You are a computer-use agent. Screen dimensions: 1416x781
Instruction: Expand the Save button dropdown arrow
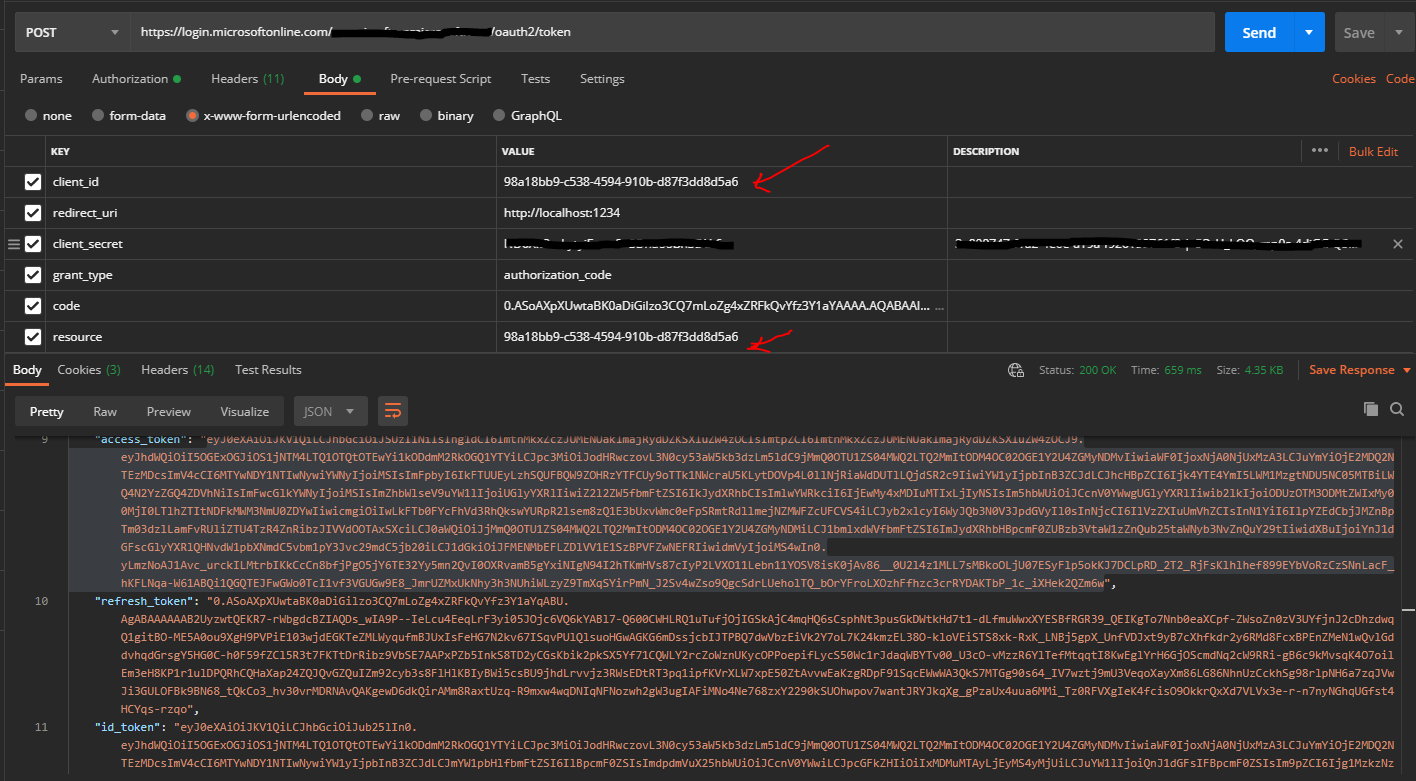[x=1398, y=32]
